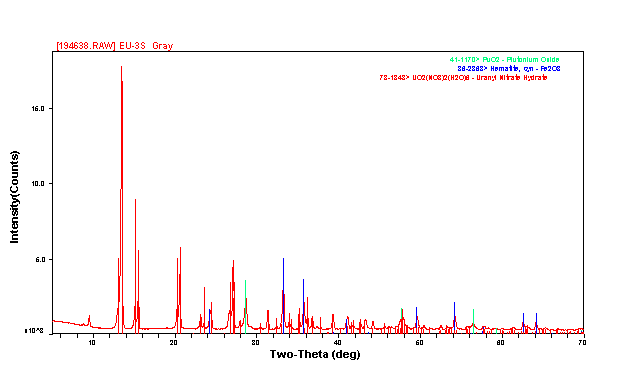Select the red Uranyl Nitrate Hydrate legend entry
The image size is (624, 384).
(463, 78)
